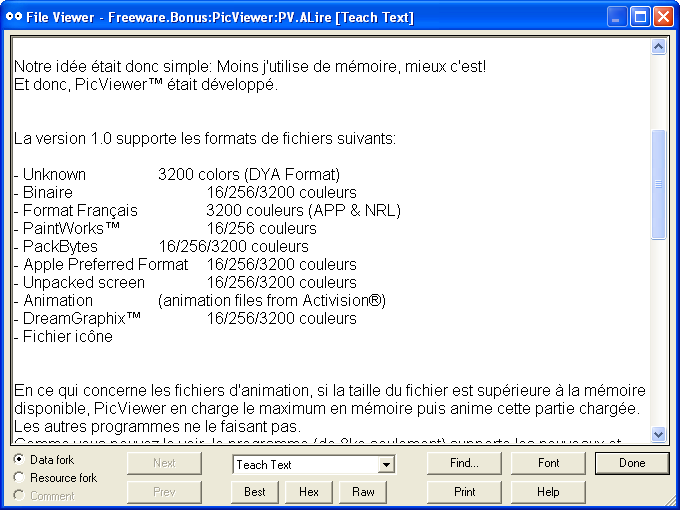This screenshot has width=680, height=510.
Task: Open Help with the Help button
Action: (548, 492)
